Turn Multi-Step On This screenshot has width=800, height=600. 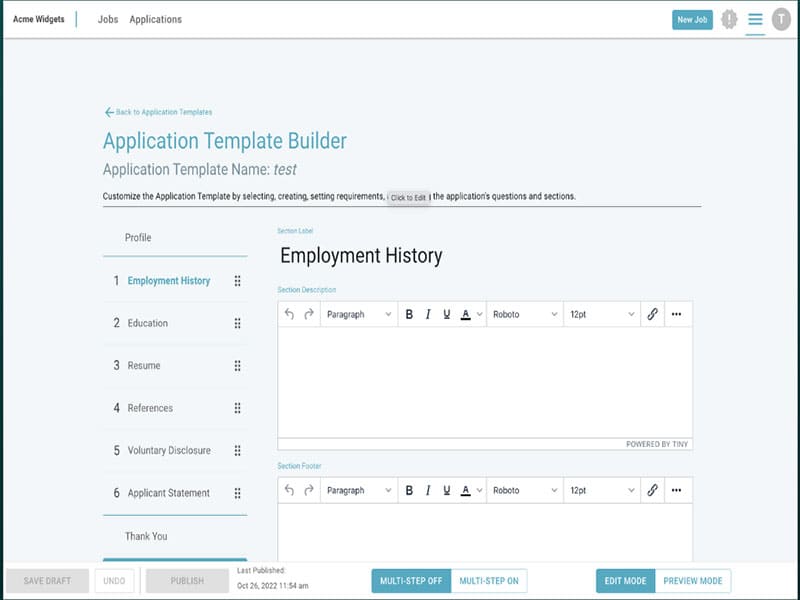[489, 581]
